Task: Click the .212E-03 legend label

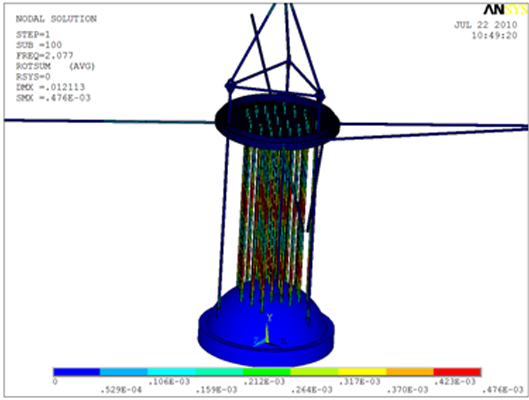Action: pos(264,382)
